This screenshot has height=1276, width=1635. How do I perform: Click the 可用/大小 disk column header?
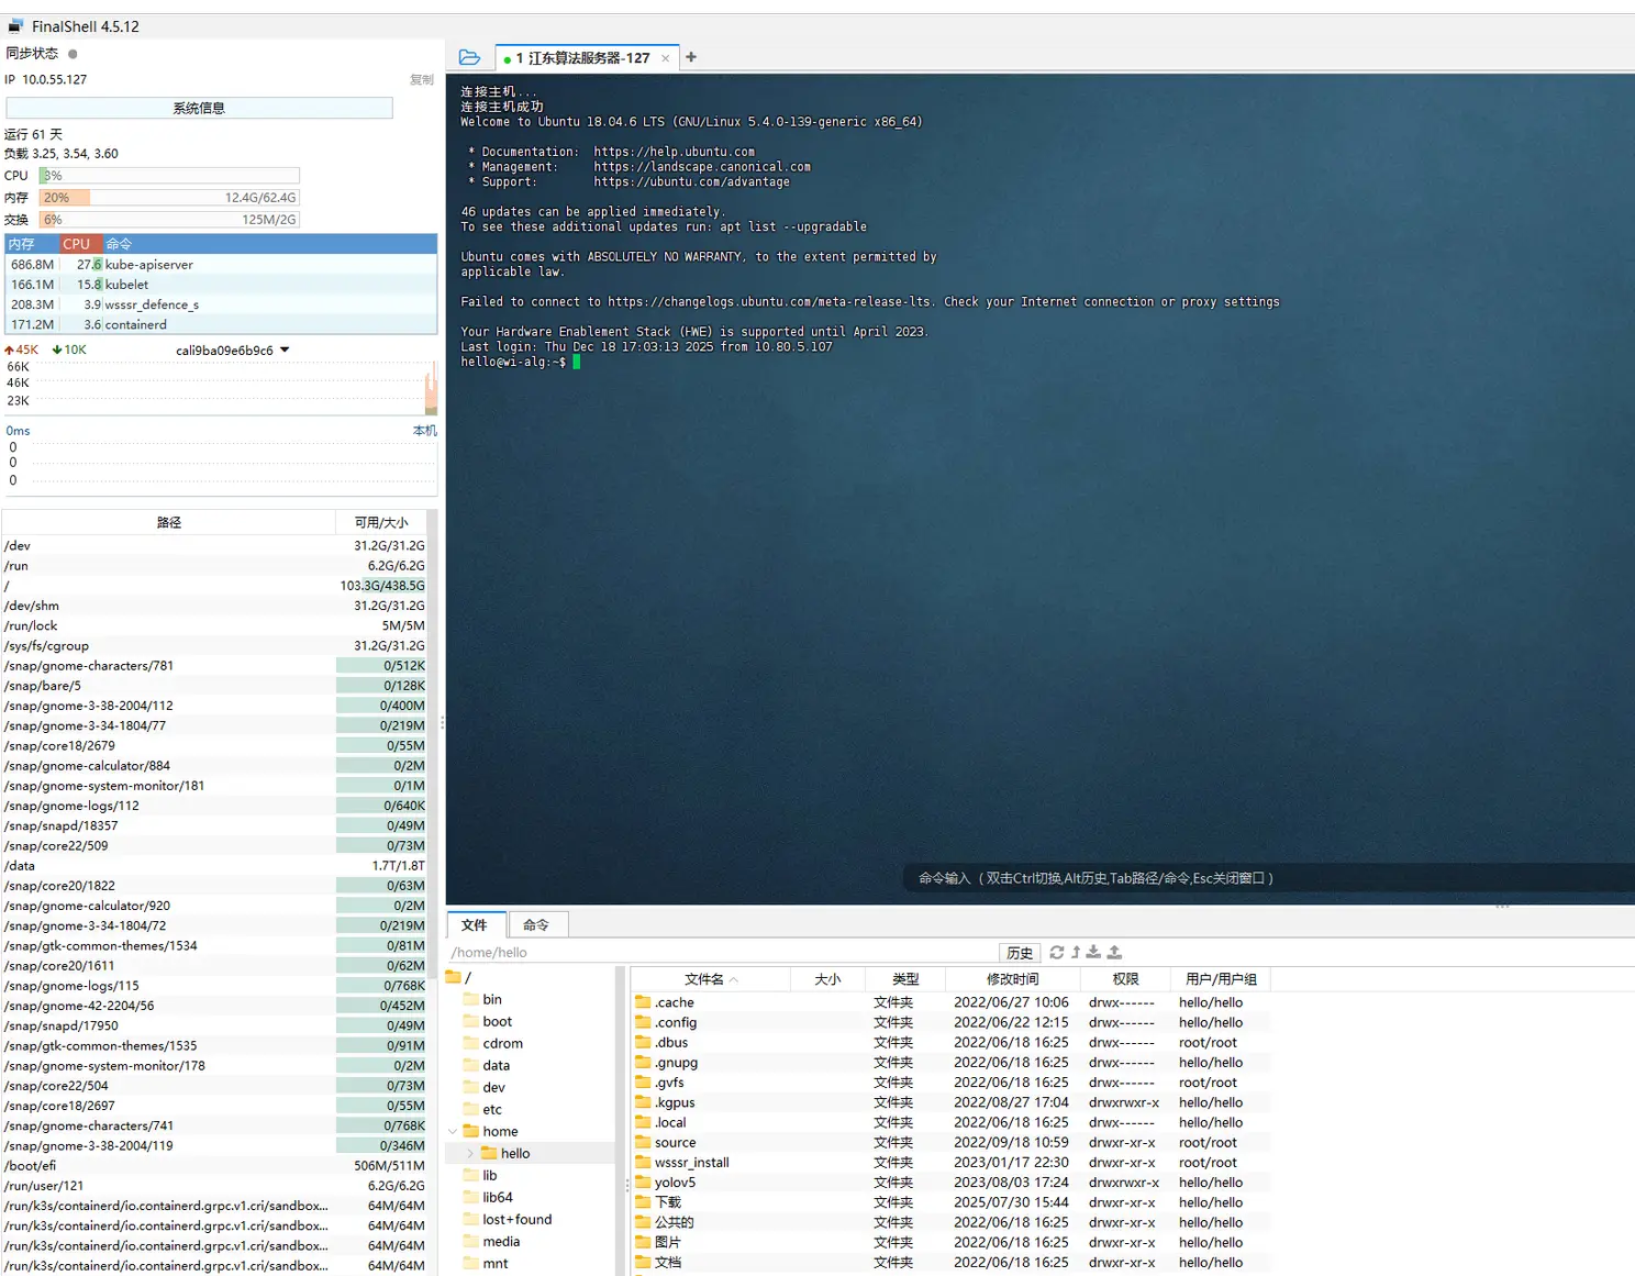click(x=381, y=522)
